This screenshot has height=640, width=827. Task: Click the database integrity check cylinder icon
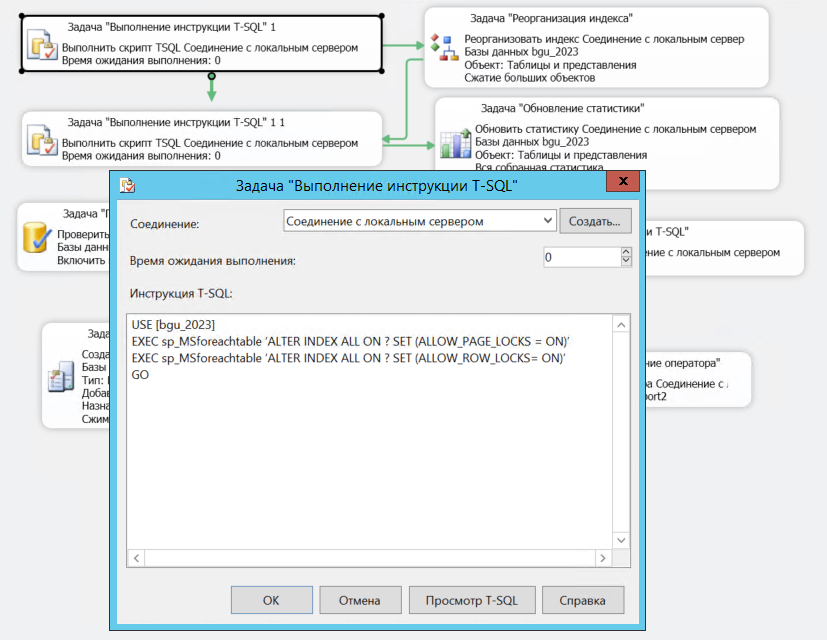click(37, 239)
